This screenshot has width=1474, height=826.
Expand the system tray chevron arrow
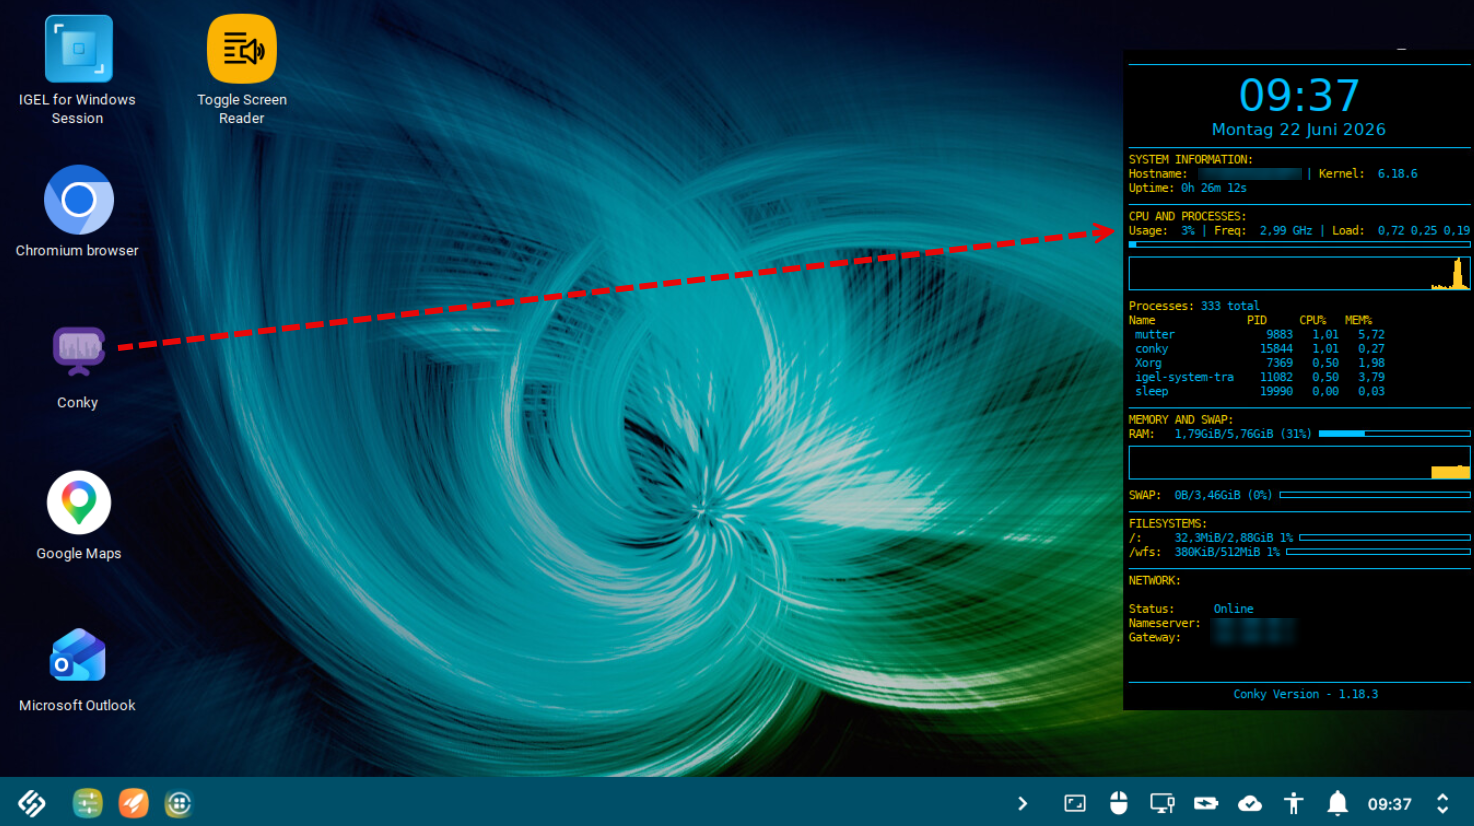(x=1022, y=803)
